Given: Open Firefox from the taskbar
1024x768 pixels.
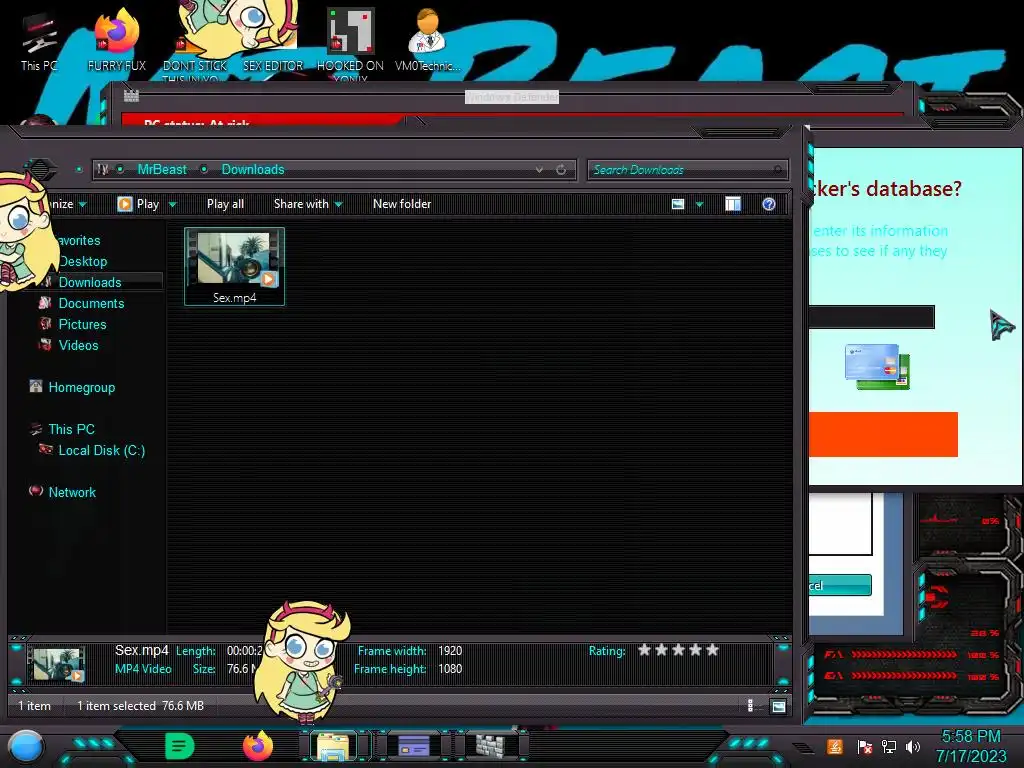Looking at the screenshot, I should pyautogui.click(x=258, y=745).
